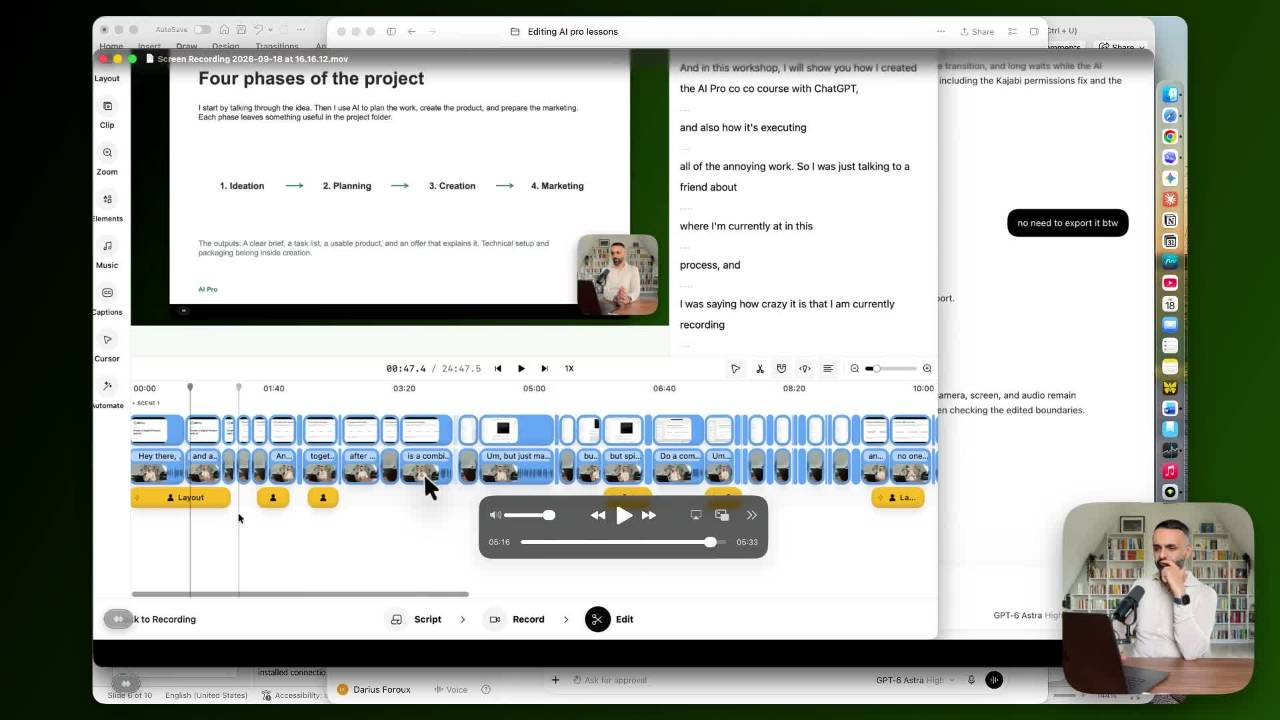Open the Music panel in the sidebar
Screen dimensions: 1280x720
coord(107,253)
